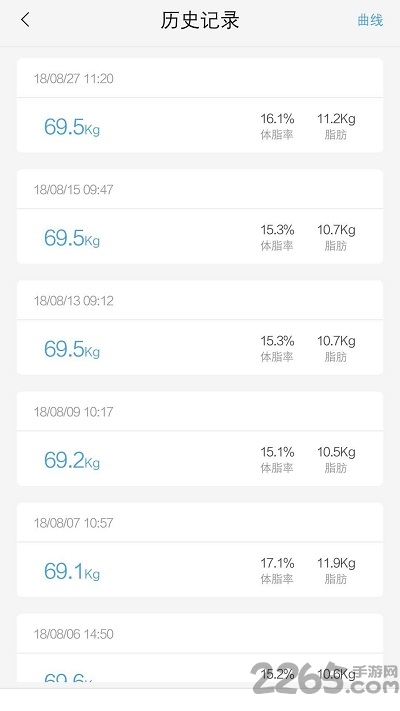Tap 69.5Kg weight in 08/27 record
The width and height of the screenshot is (400, 711).
point(72,127)
